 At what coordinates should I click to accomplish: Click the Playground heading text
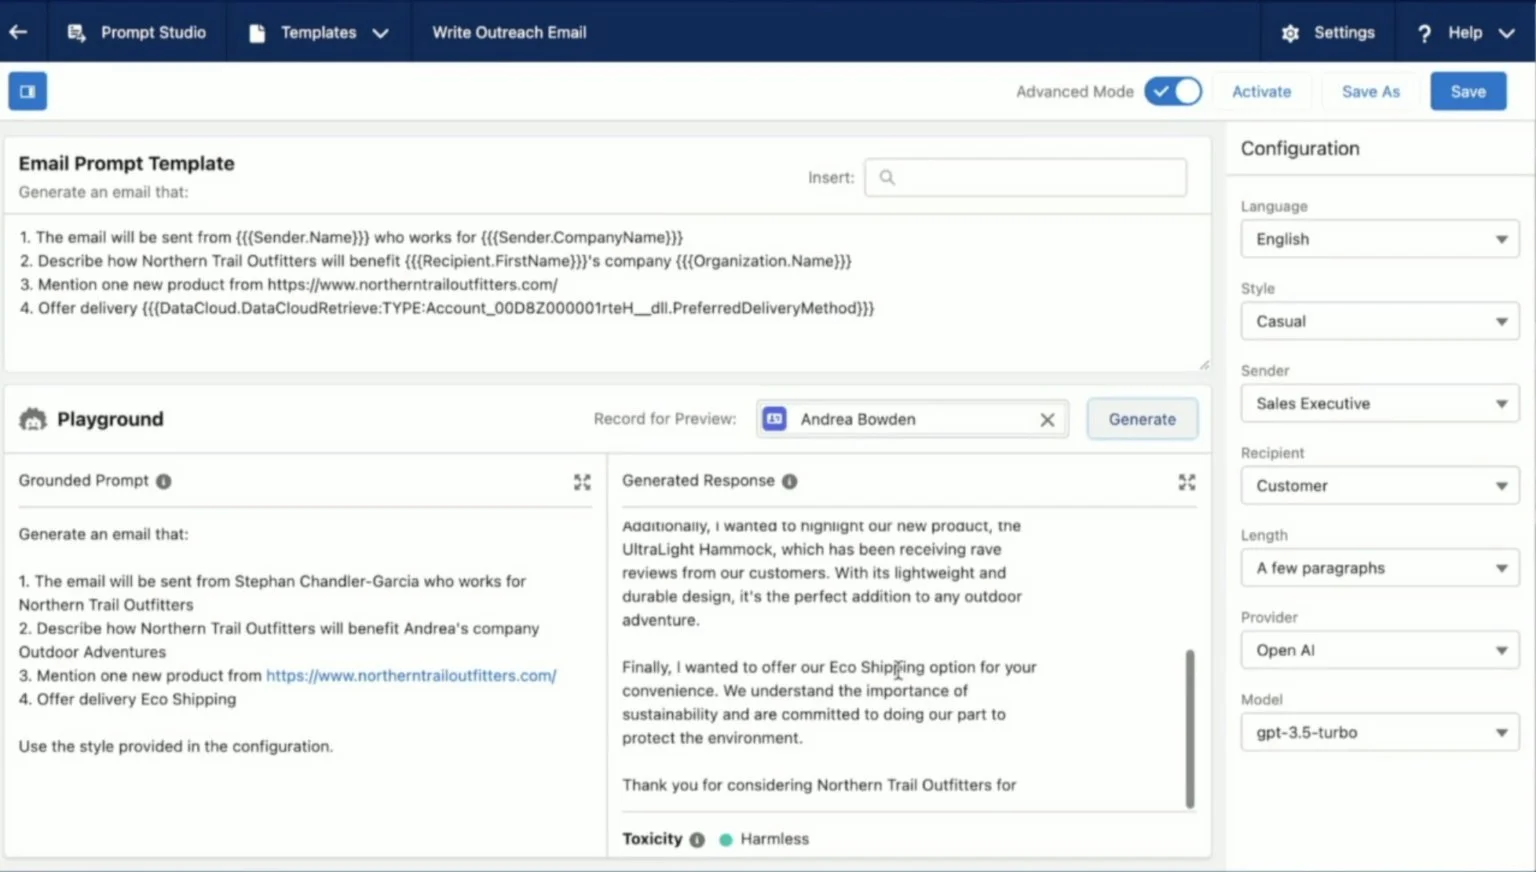coord(110,419)
